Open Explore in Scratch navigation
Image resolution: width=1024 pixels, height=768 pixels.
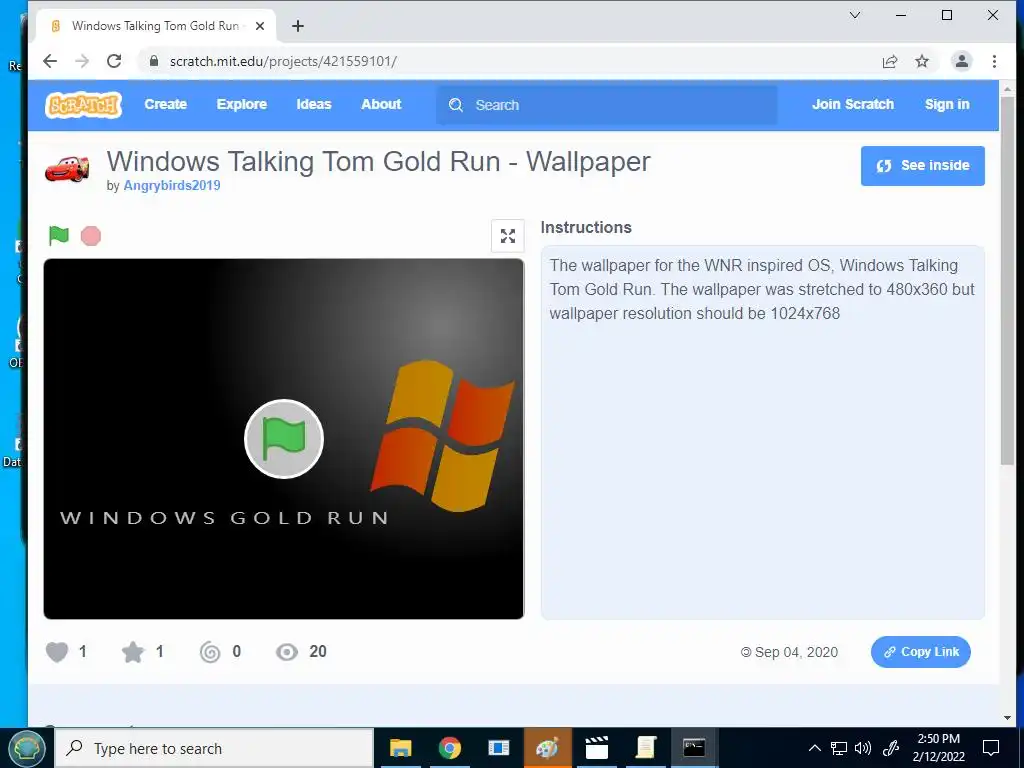point(242,104)
